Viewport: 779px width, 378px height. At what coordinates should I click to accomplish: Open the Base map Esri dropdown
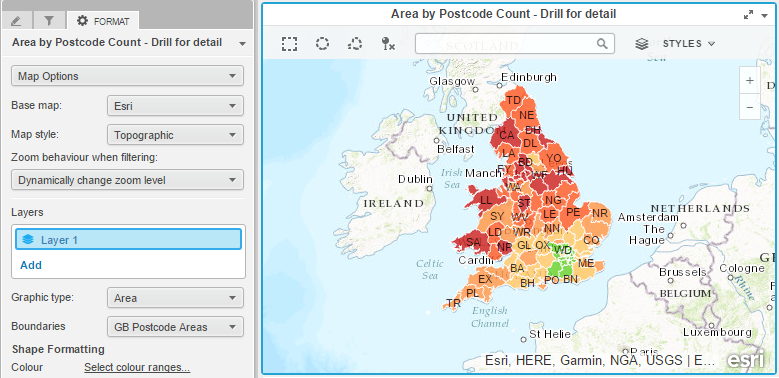[x=175, y=106]
